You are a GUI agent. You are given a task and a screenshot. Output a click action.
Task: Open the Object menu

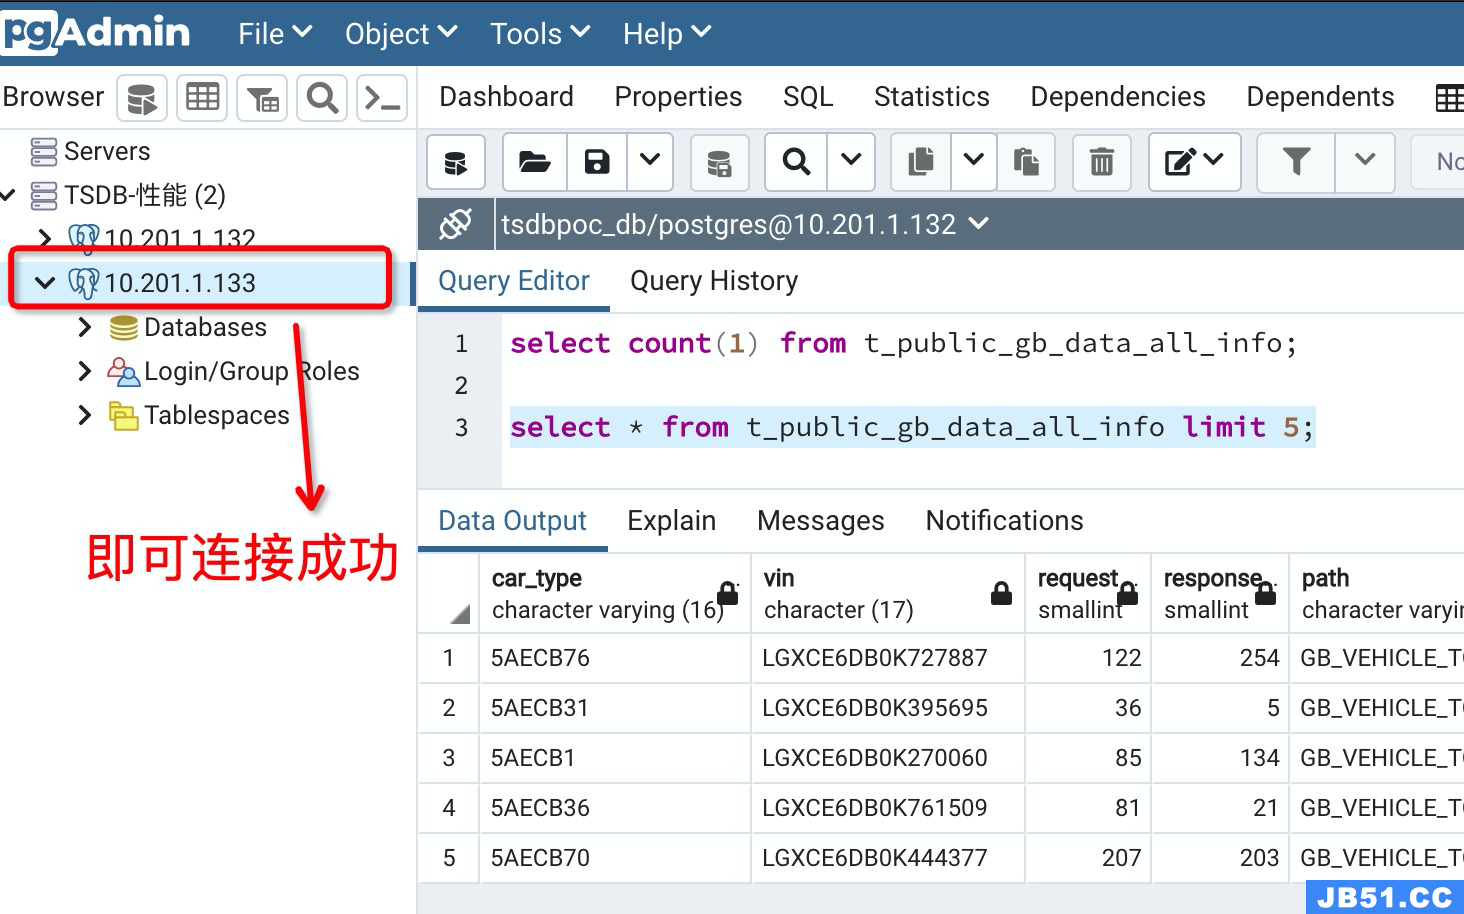pyautogui.click(x=401, y=34)
